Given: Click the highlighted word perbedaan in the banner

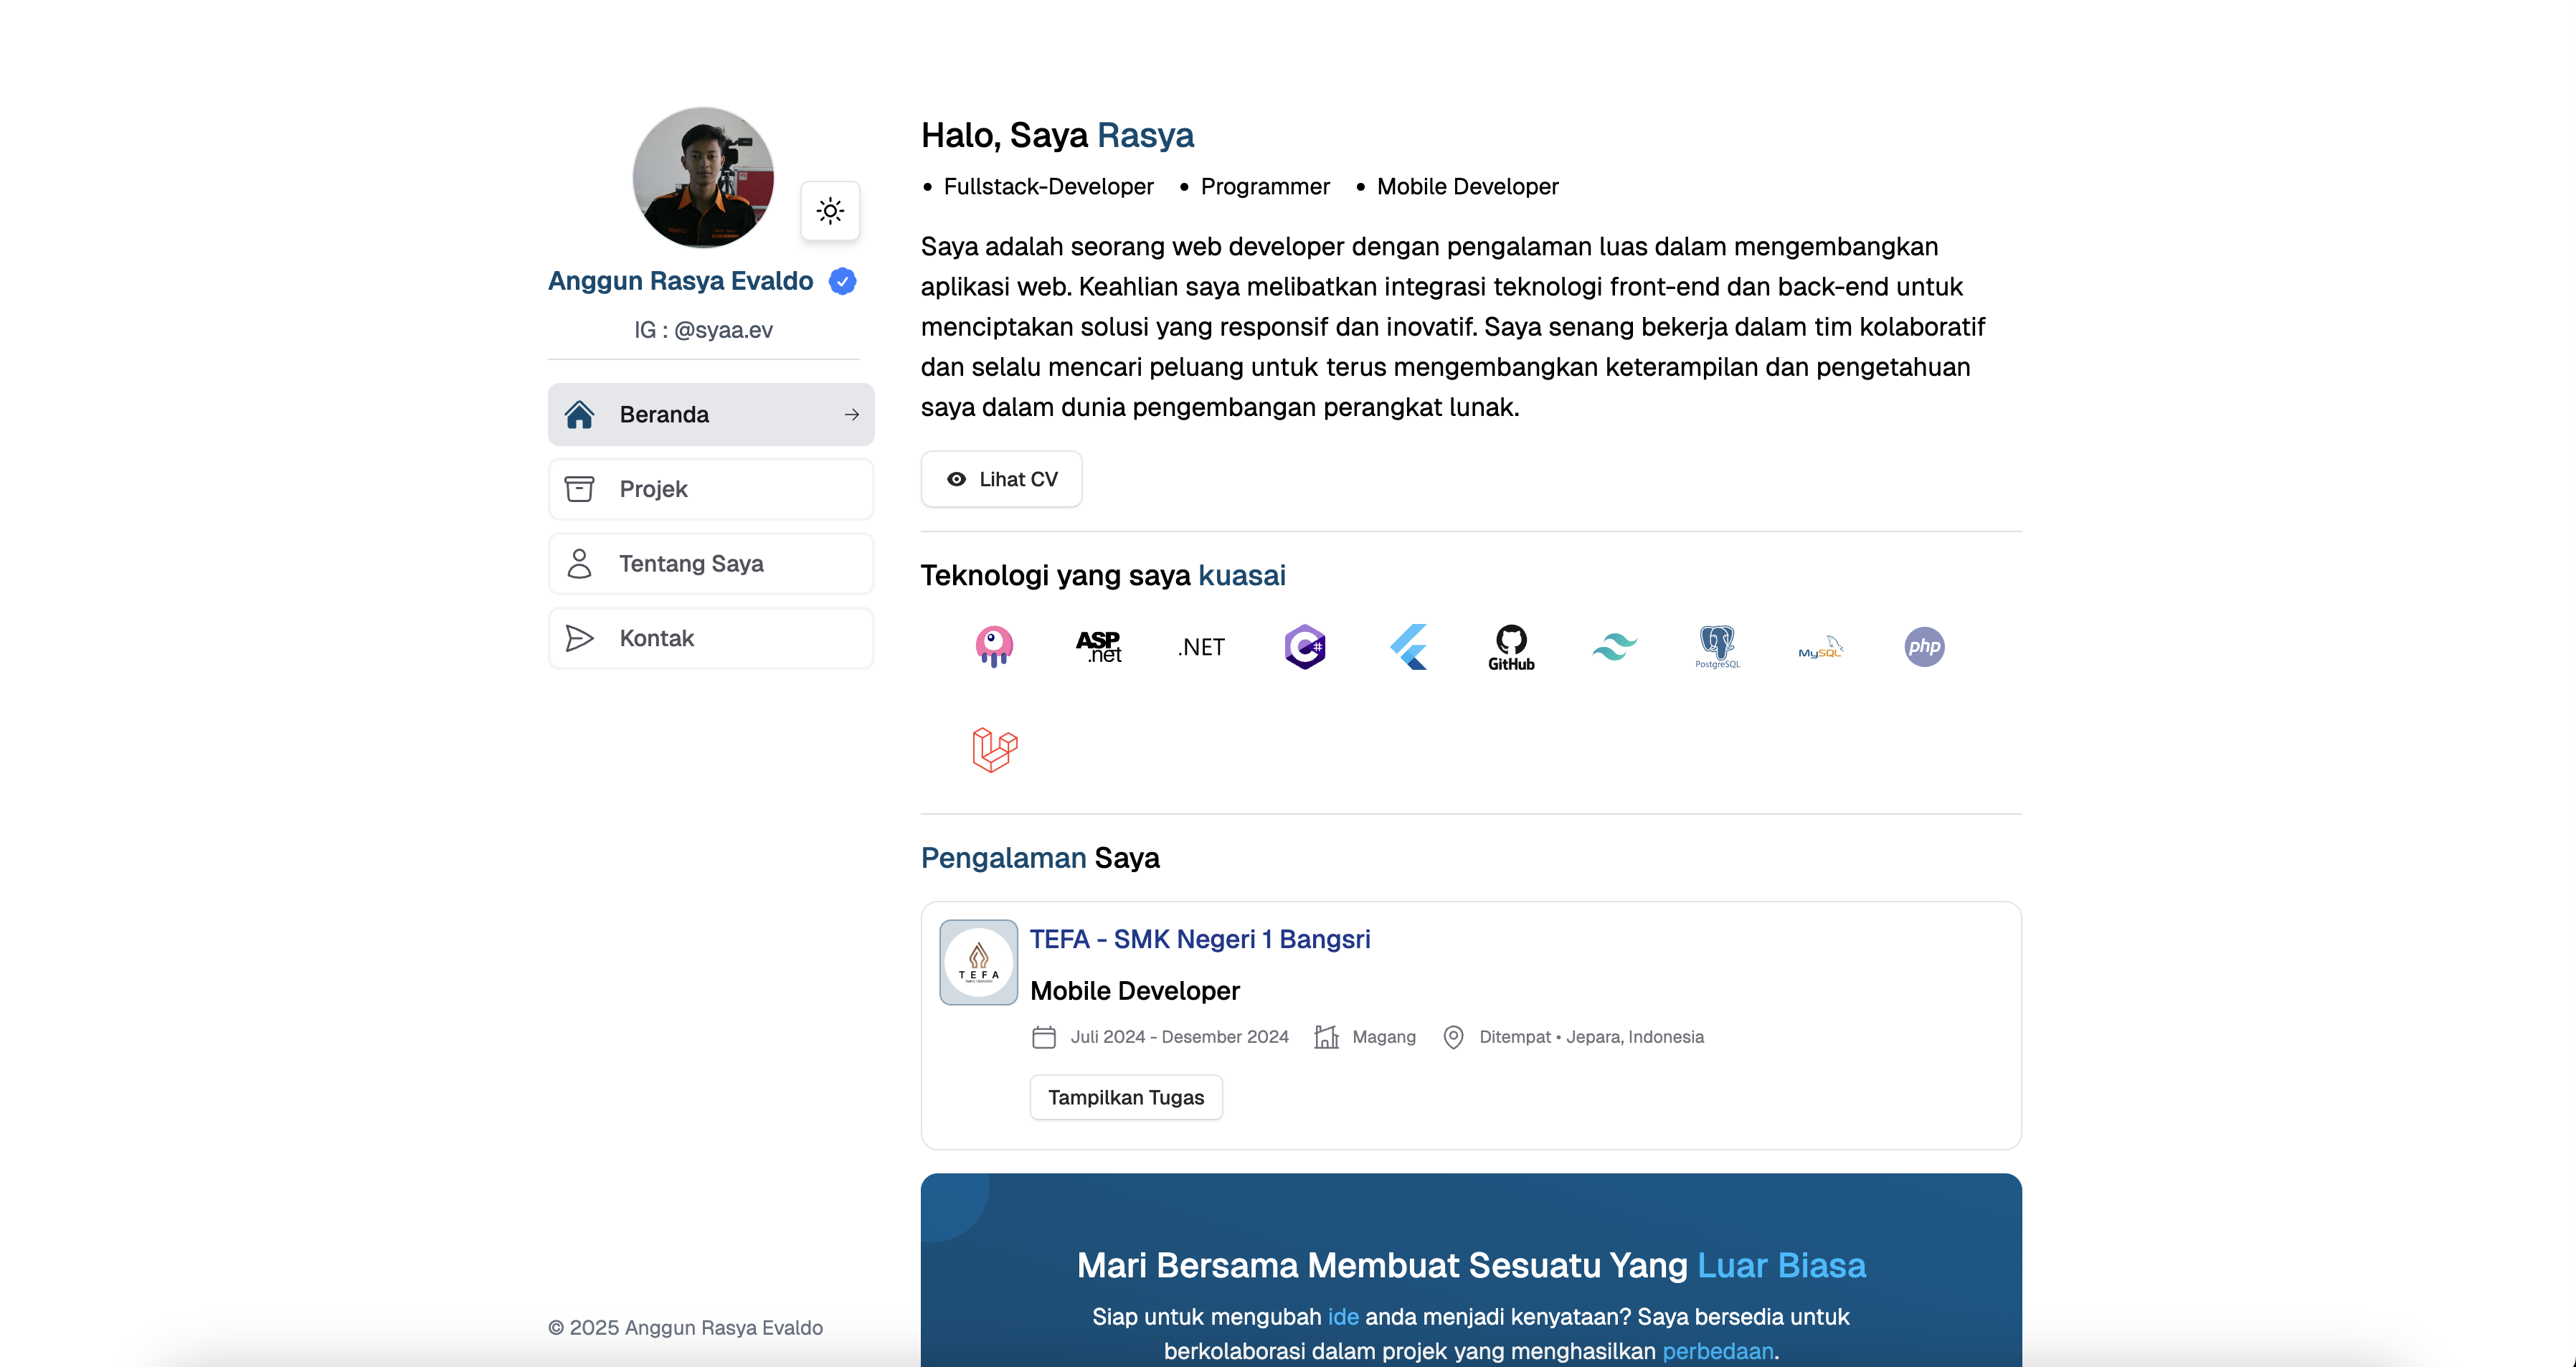Looking at the screenshot, I should click(x=1717, y=1351).
